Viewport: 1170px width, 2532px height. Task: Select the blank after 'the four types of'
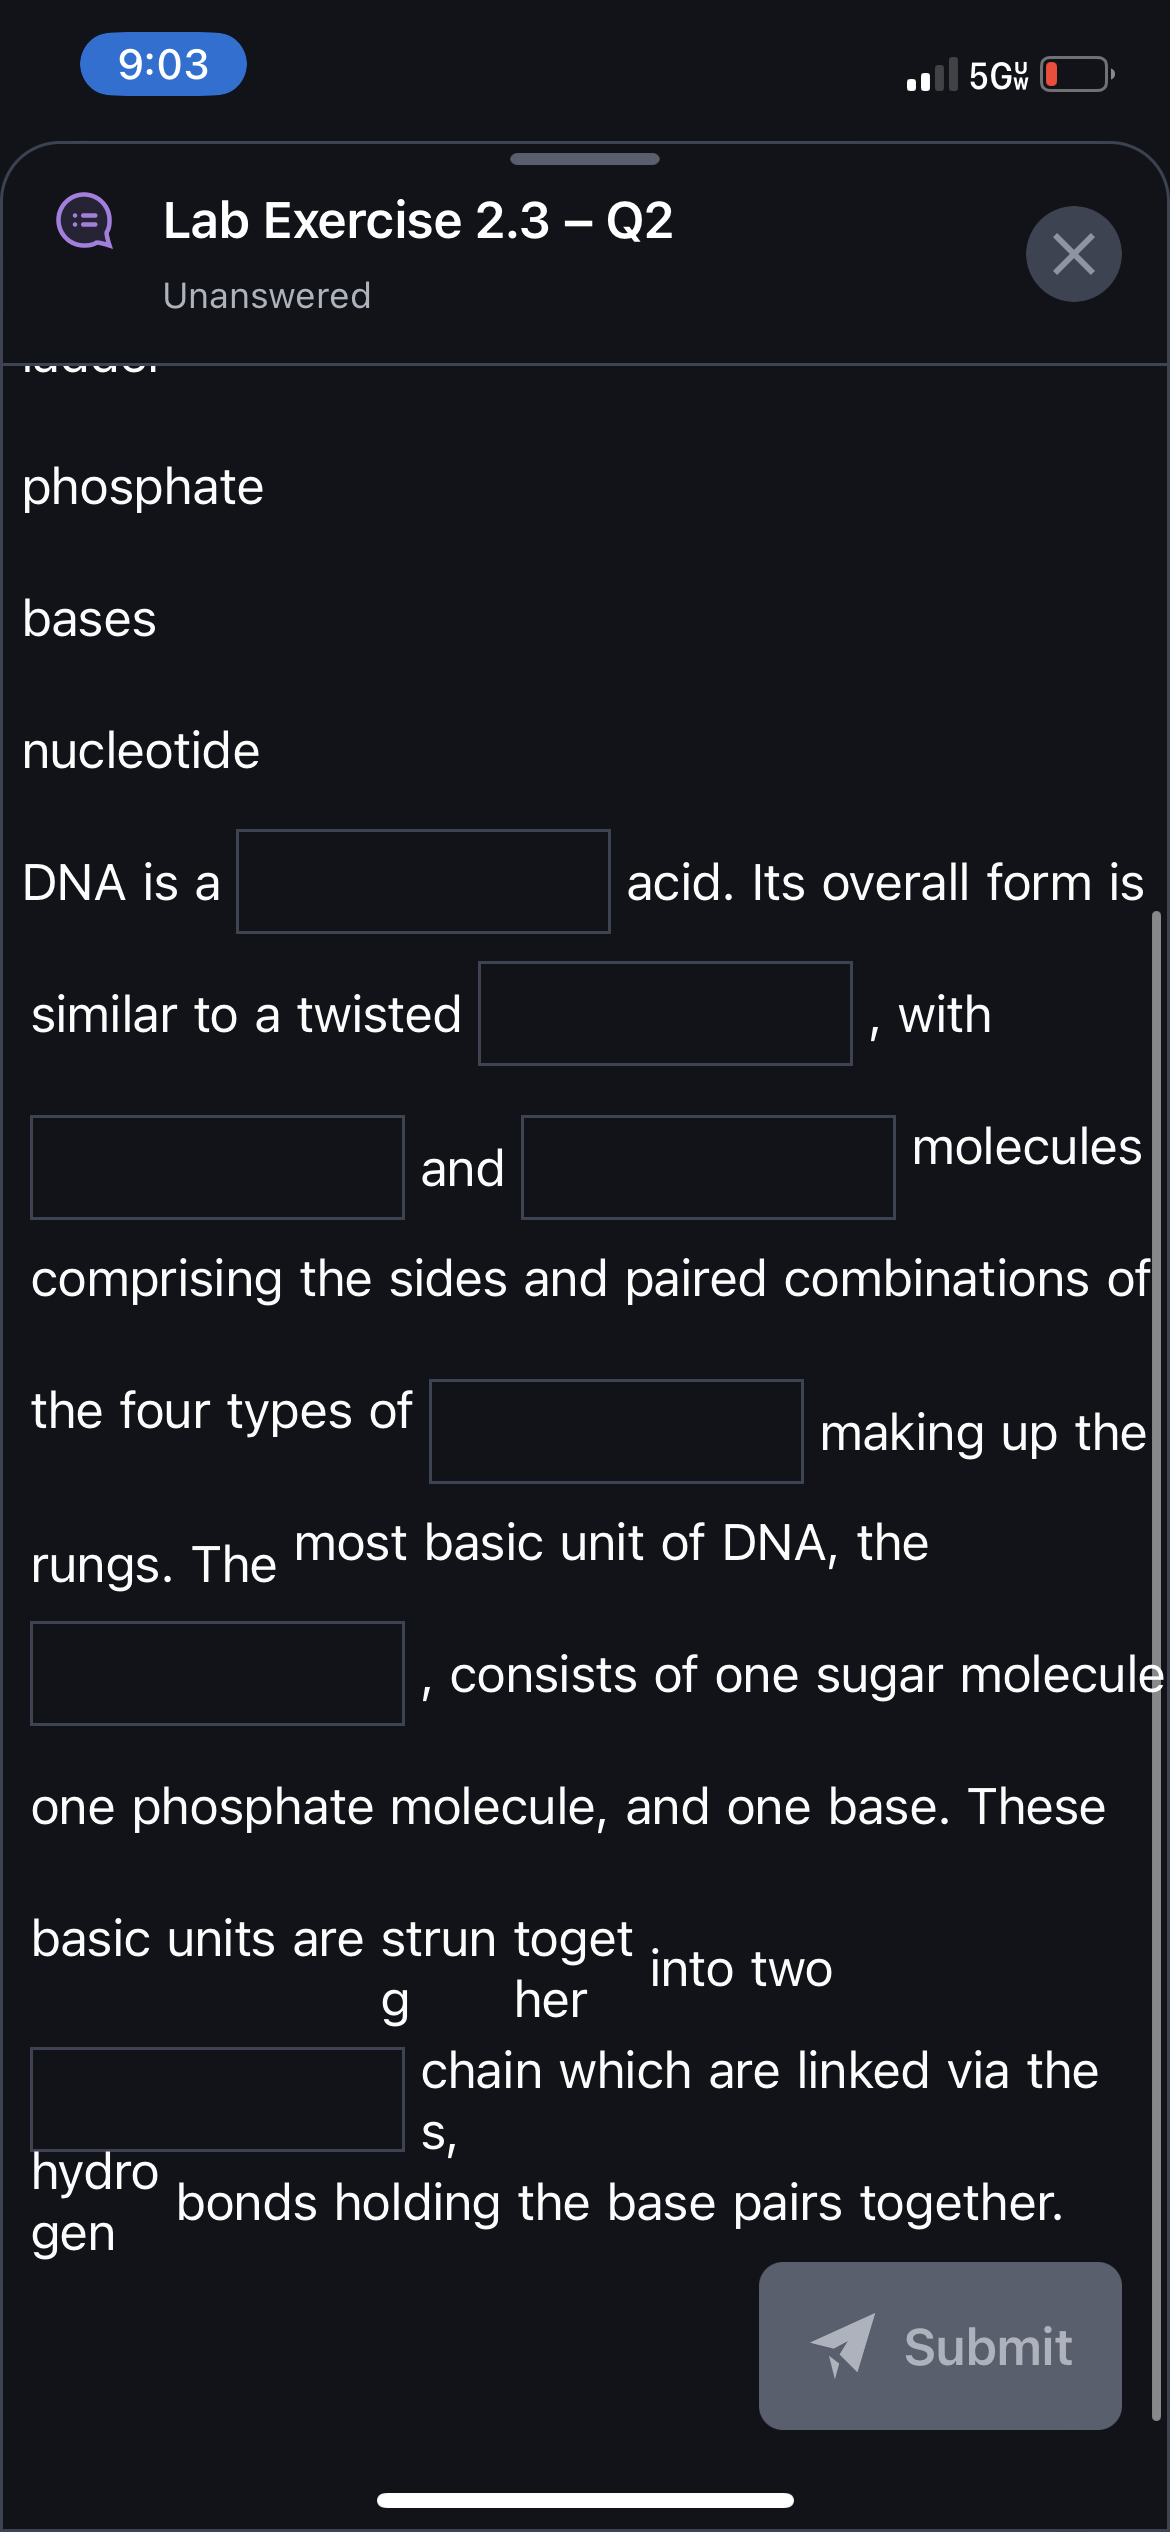coord(616,1431)
